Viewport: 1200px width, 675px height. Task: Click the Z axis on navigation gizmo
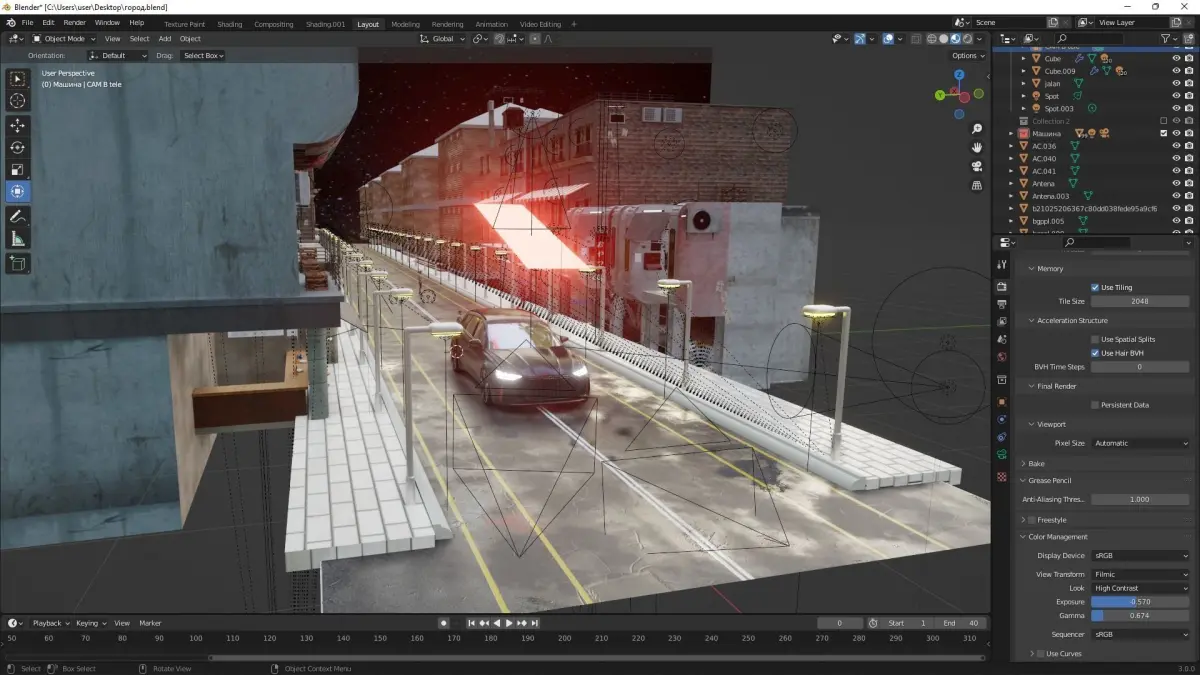pos(957,76)
